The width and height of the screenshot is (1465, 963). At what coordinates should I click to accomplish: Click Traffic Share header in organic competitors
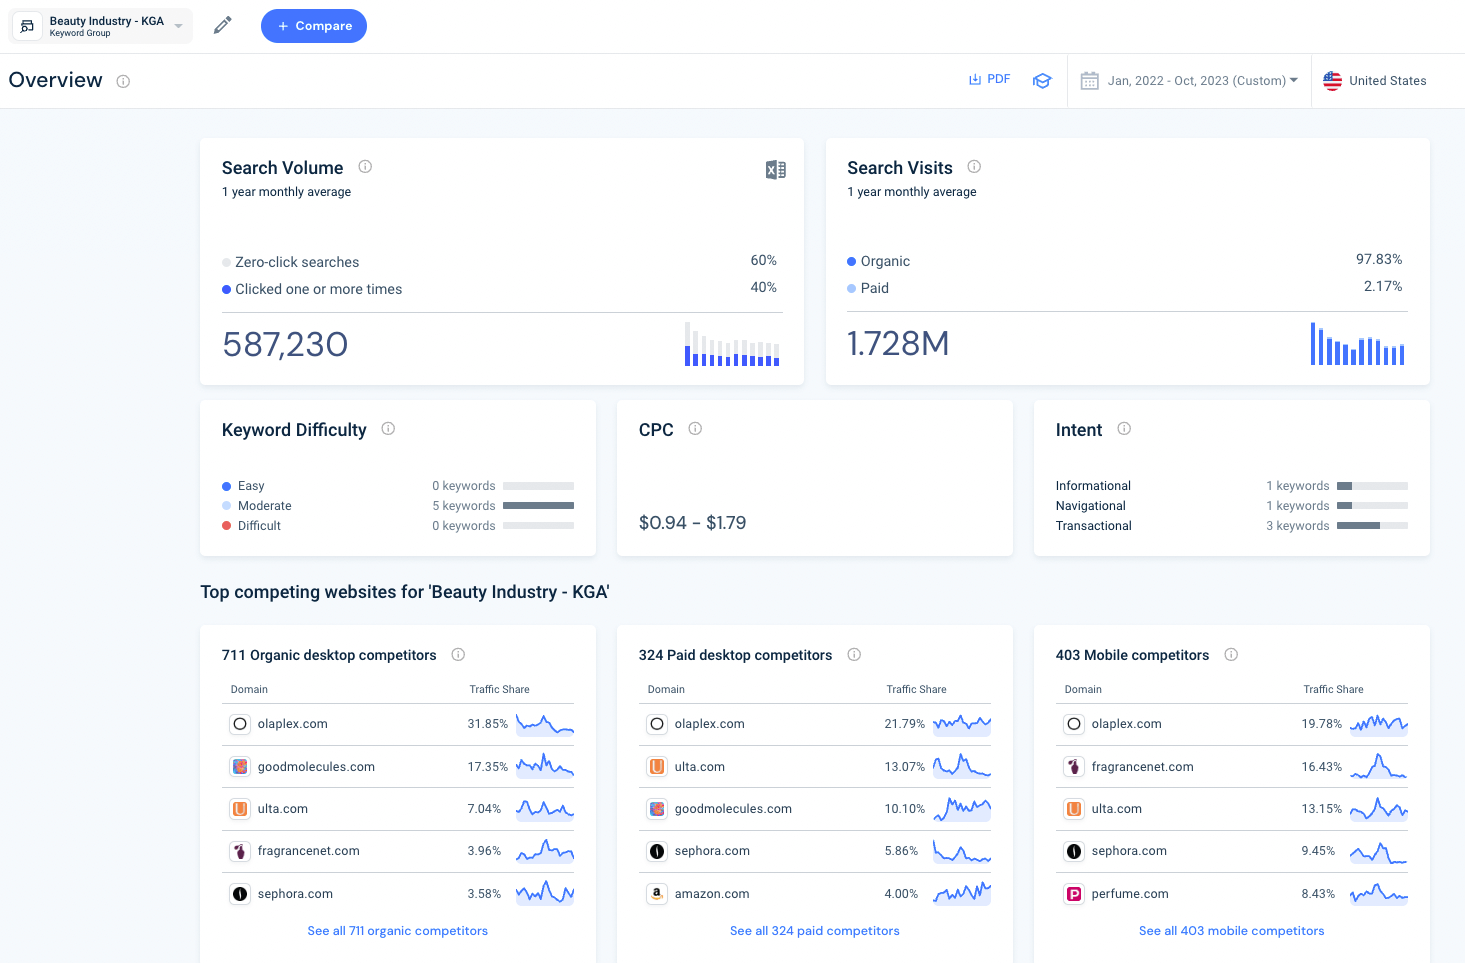pos(500,690)
